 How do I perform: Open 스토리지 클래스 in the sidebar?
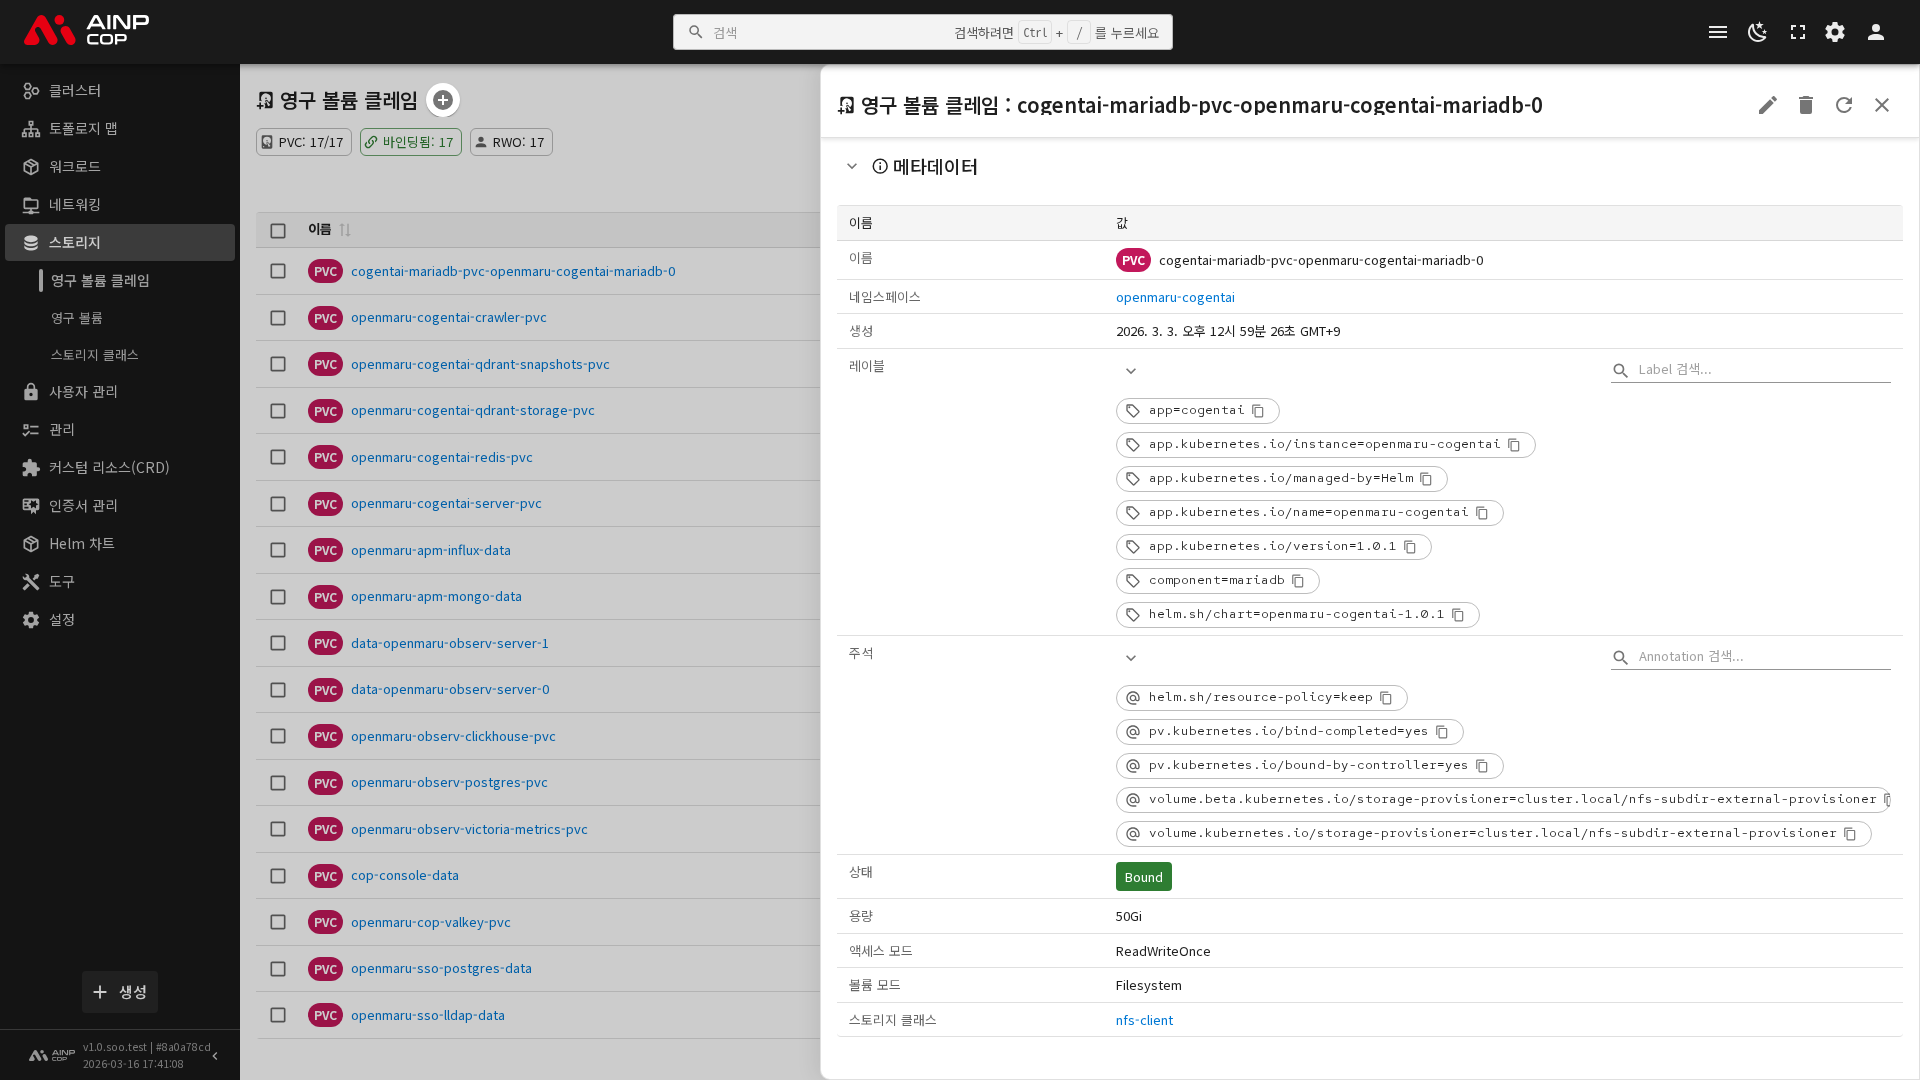(x=95, y=355)
